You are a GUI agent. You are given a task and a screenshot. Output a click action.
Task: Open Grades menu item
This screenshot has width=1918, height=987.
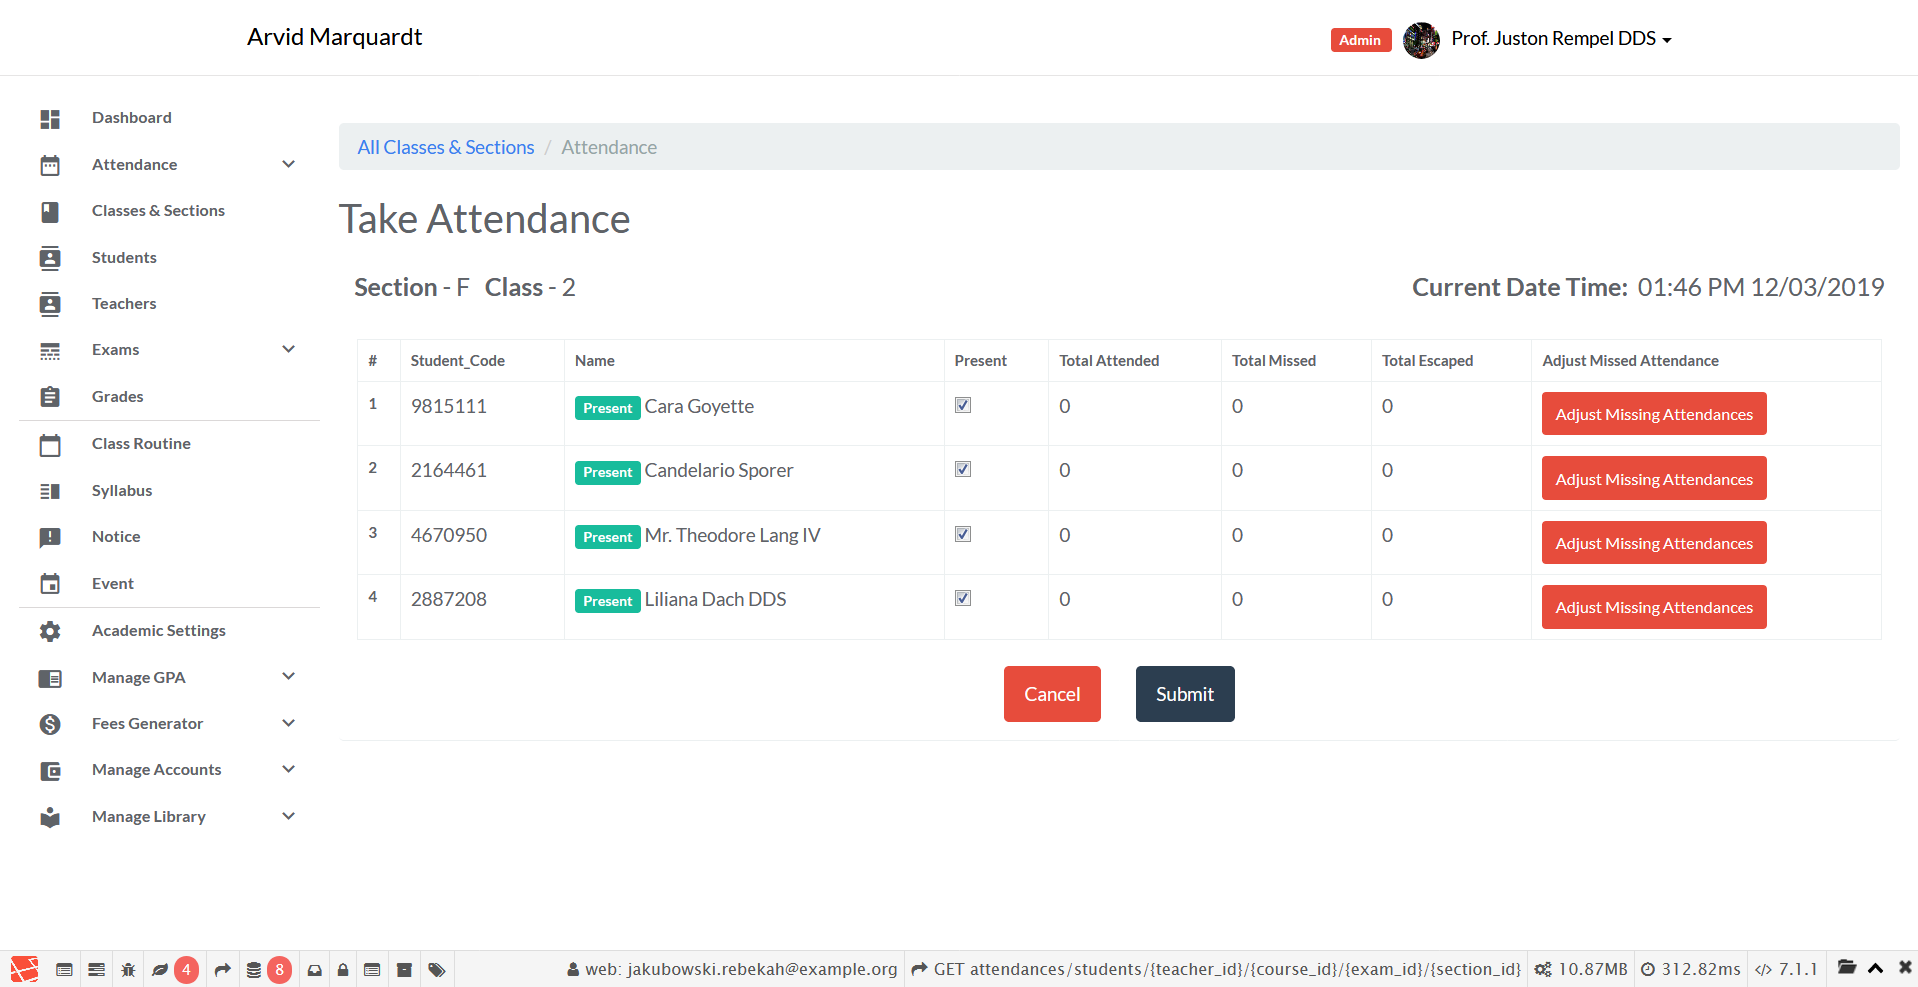click(118, 397)
